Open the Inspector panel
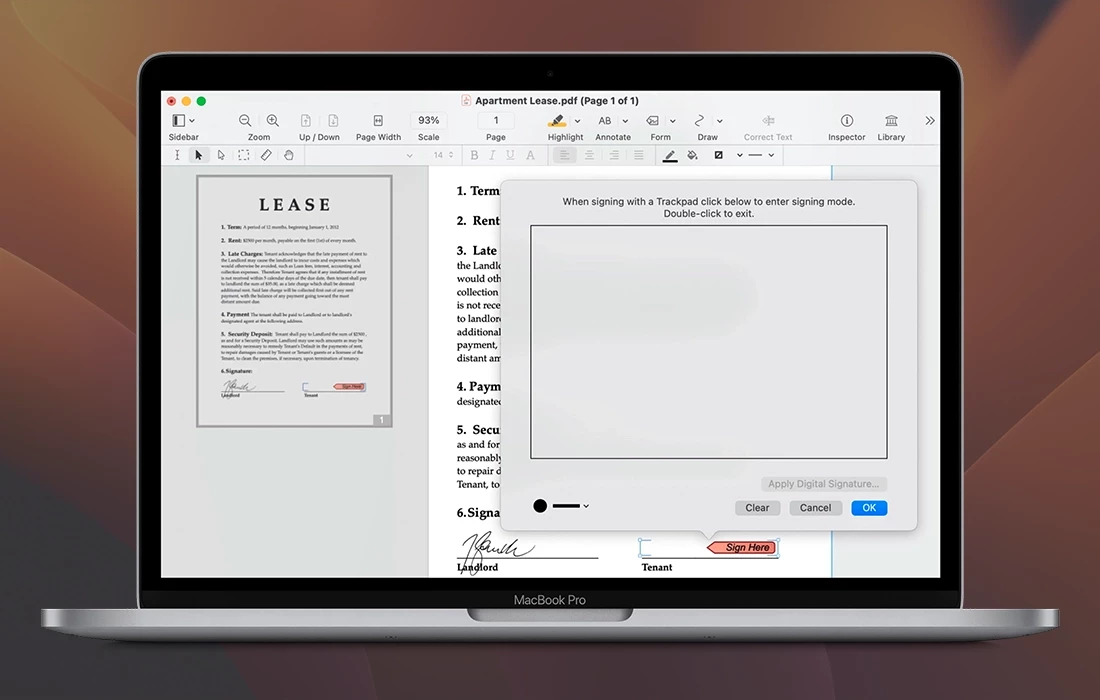The width and height of the screenshot is (1100, 700). [846, 121]
